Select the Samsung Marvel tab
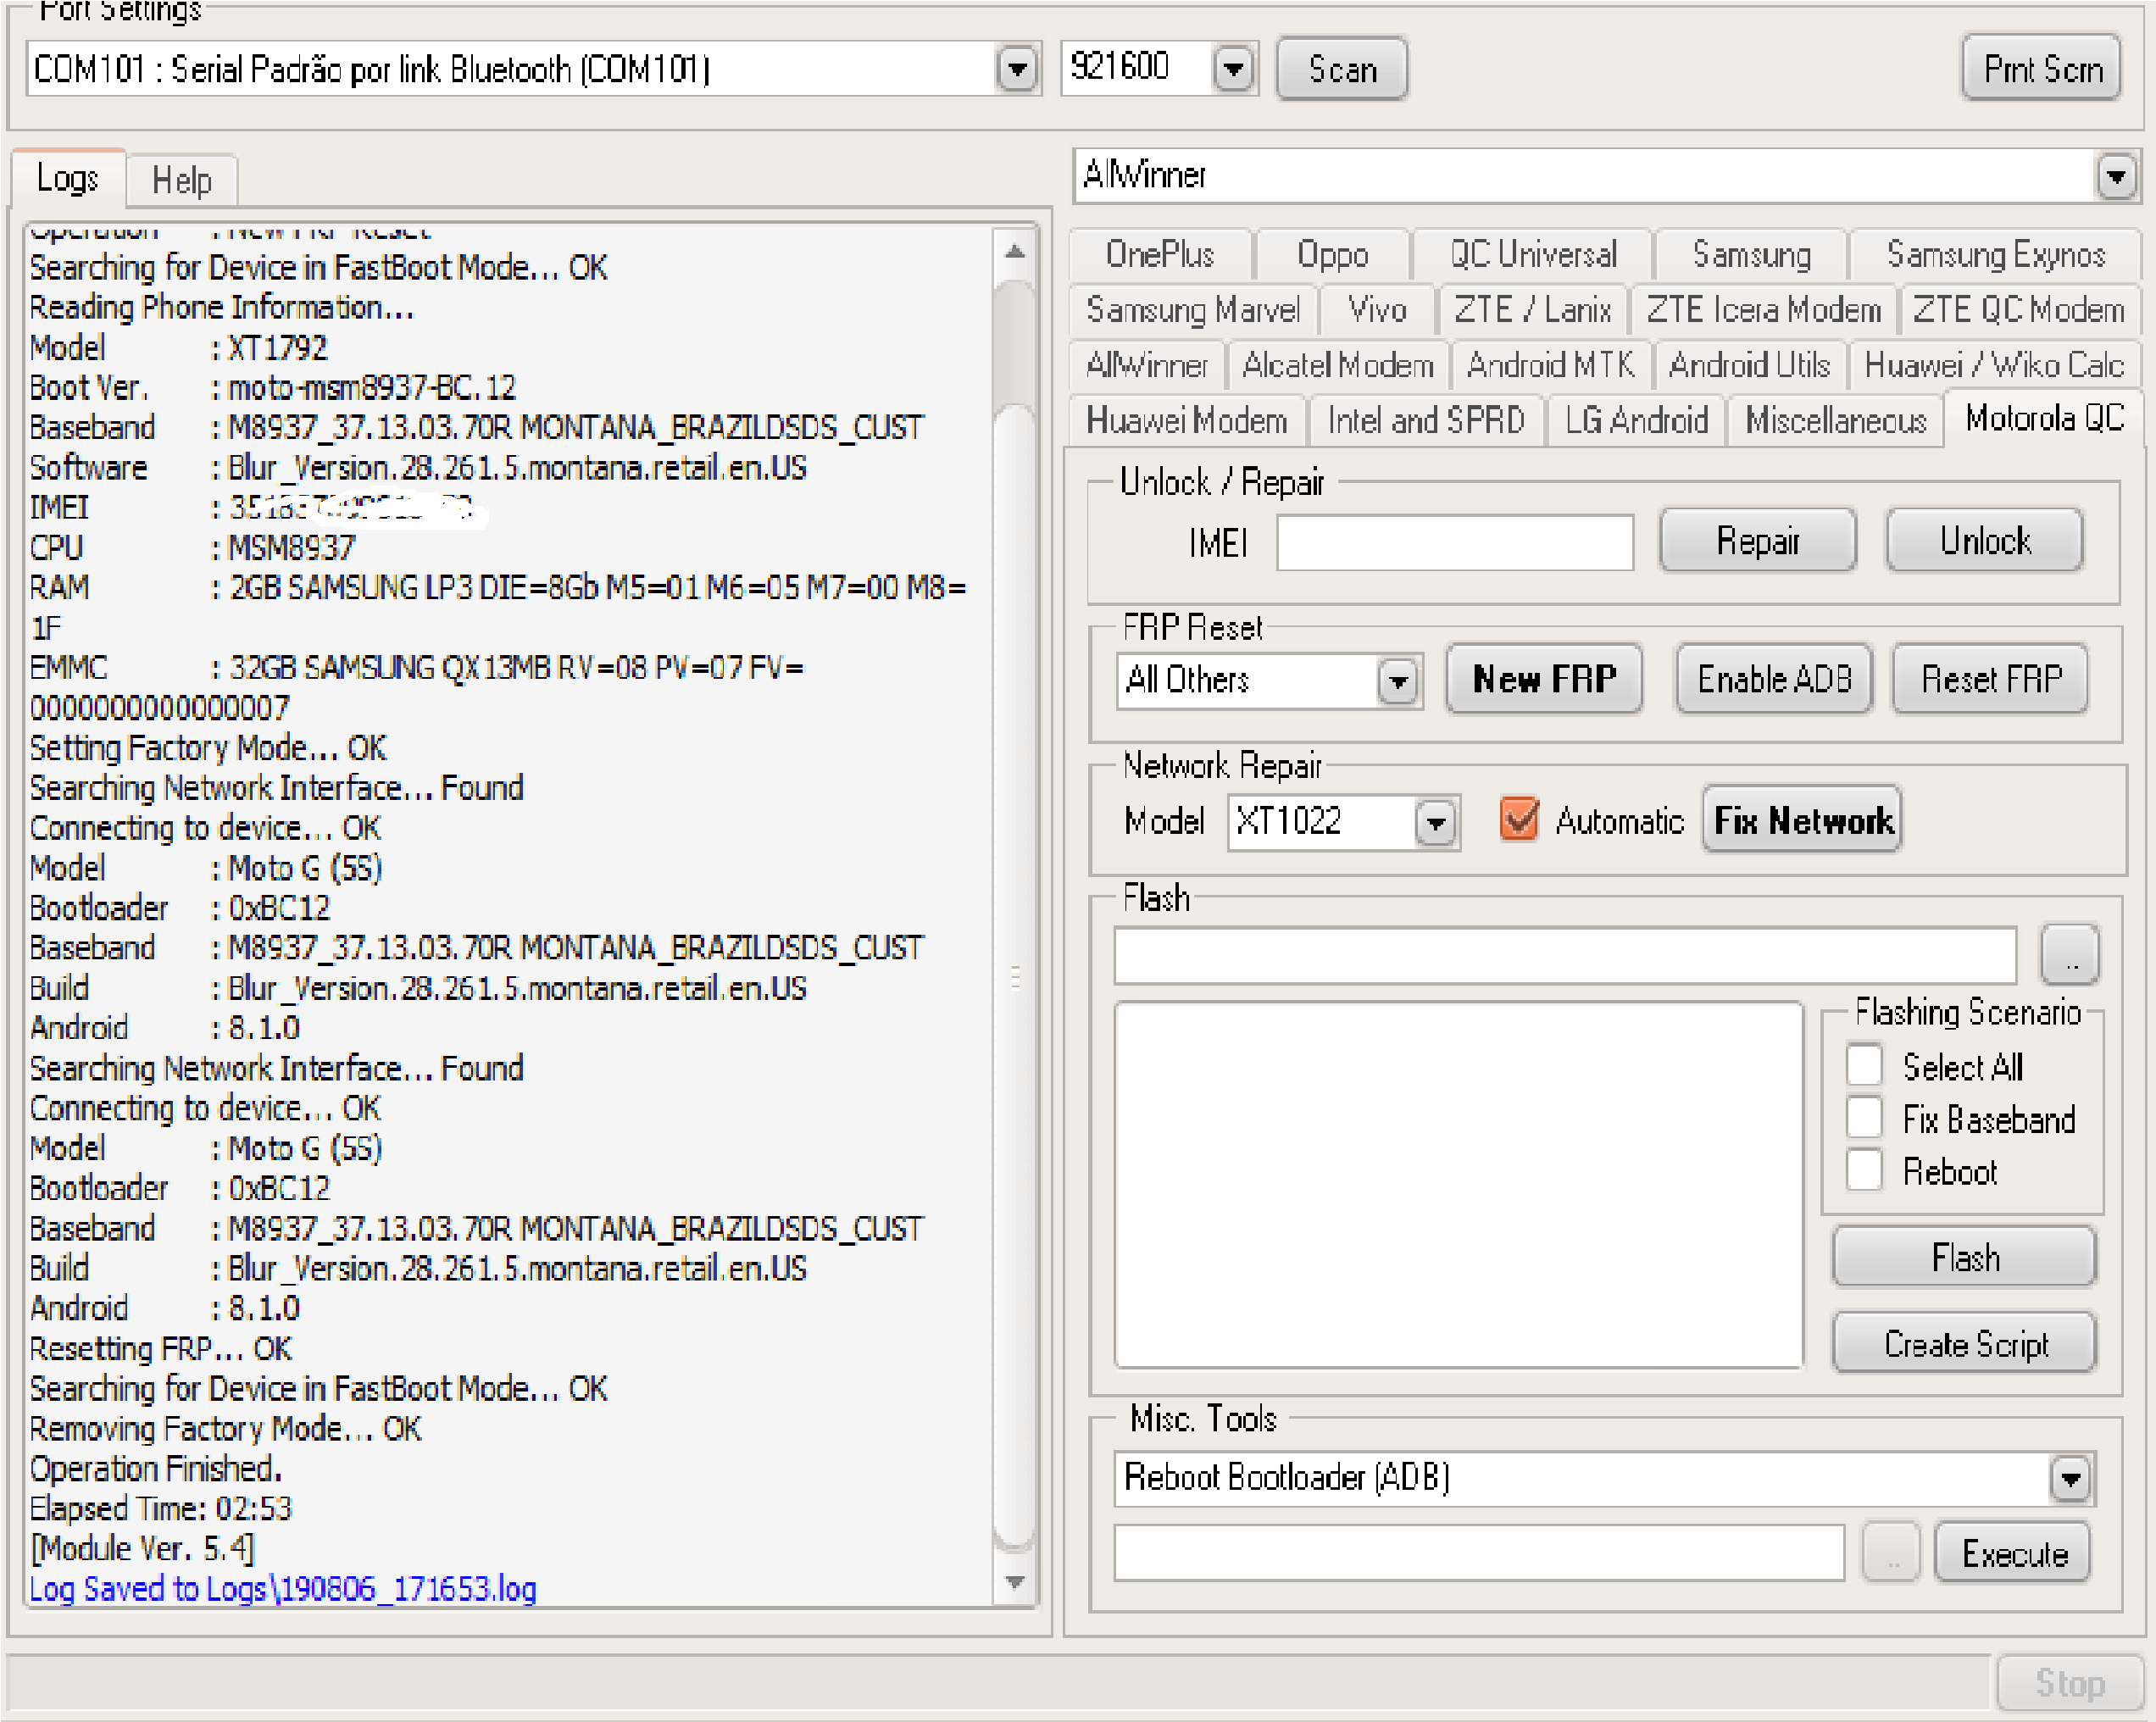The width and height of the screenshot is (2156, 1722). (x=1193, y=310)
